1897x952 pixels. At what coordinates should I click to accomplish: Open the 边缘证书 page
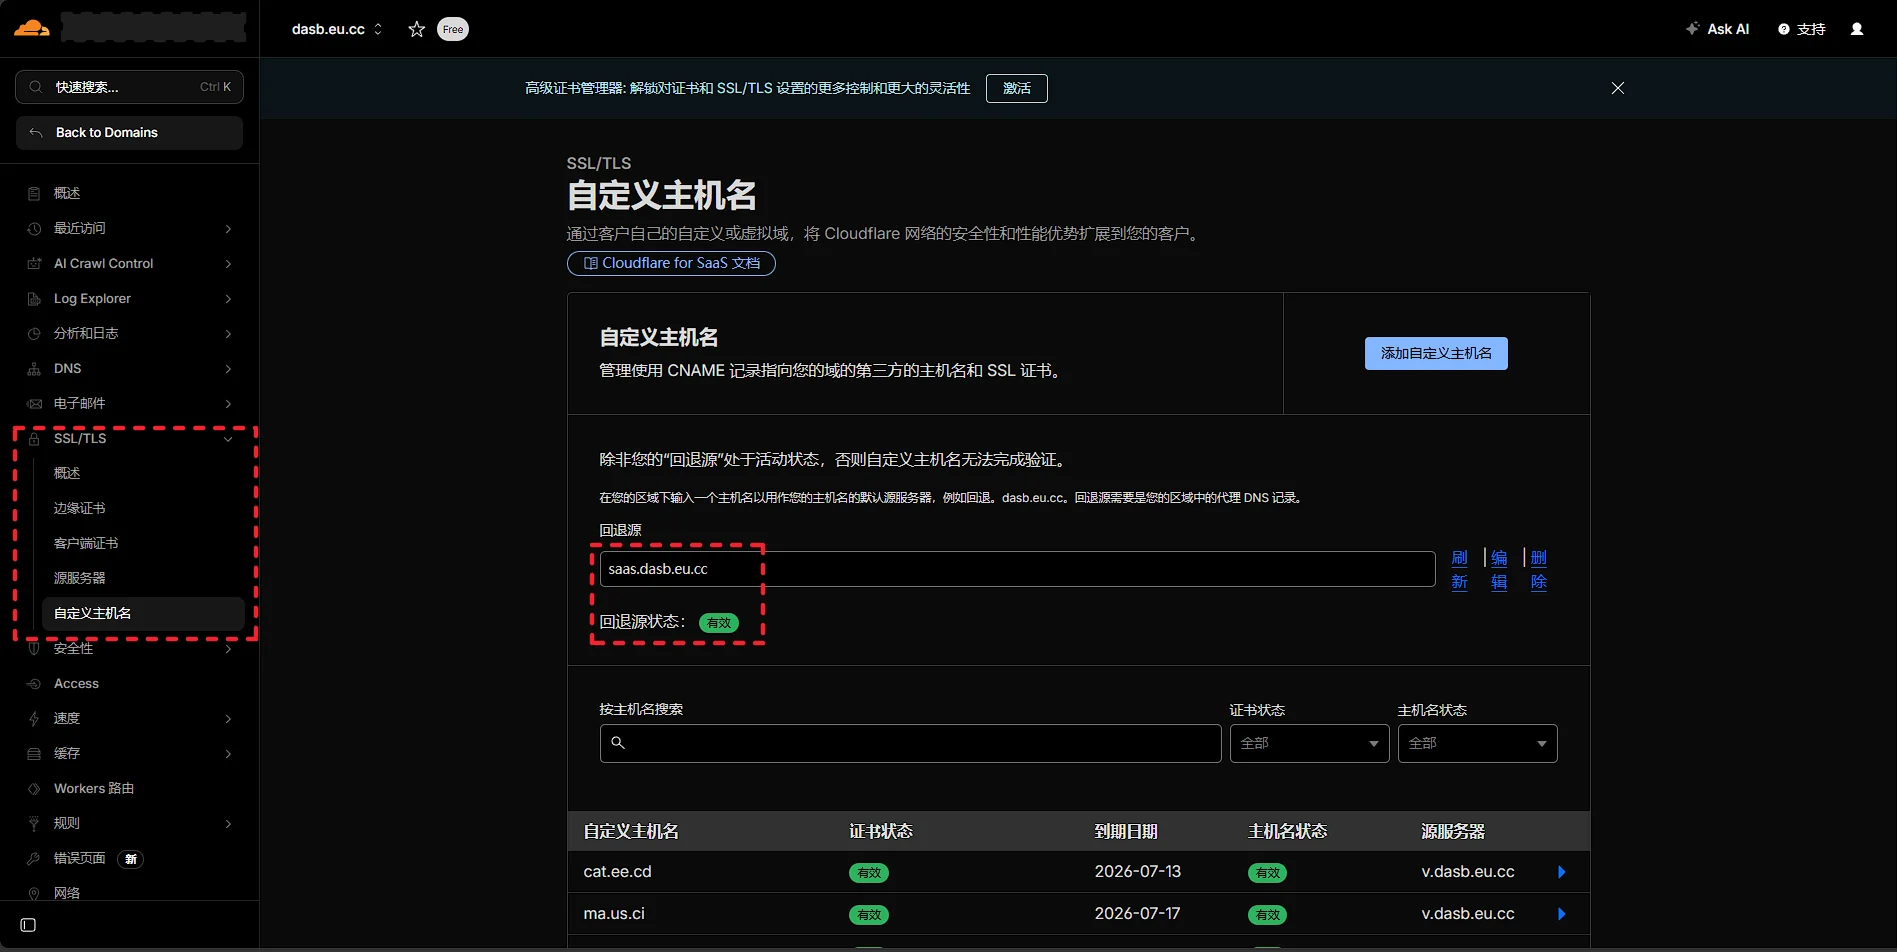coord(79,508)
